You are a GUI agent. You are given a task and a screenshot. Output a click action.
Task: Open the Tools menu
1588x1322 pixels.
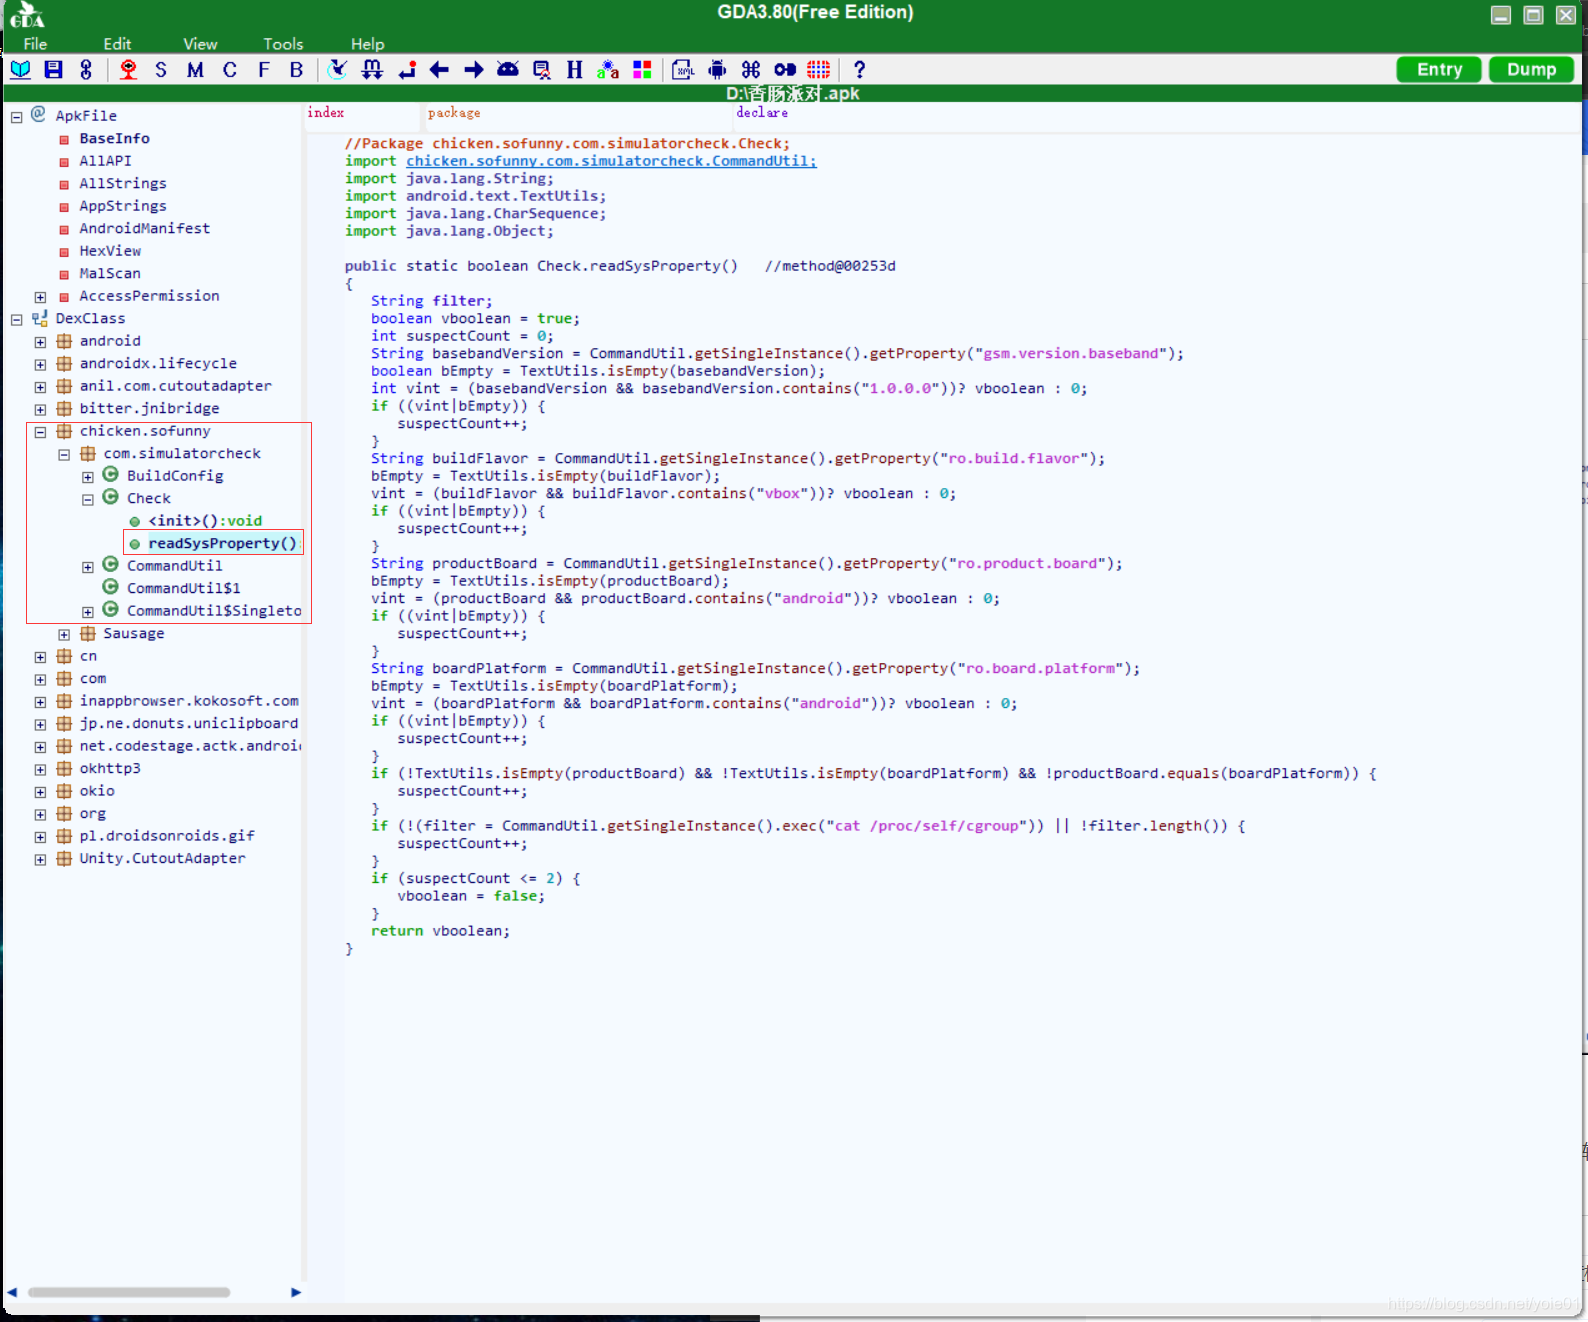tap(283, 44)
